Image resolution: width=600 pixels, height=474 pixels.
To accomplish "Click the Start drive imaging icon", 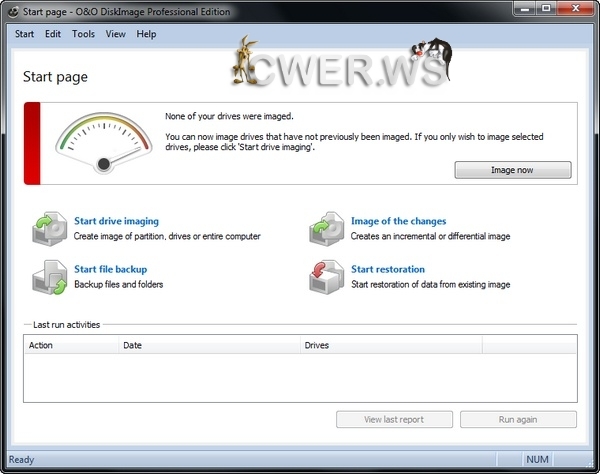I will [49, 228].
